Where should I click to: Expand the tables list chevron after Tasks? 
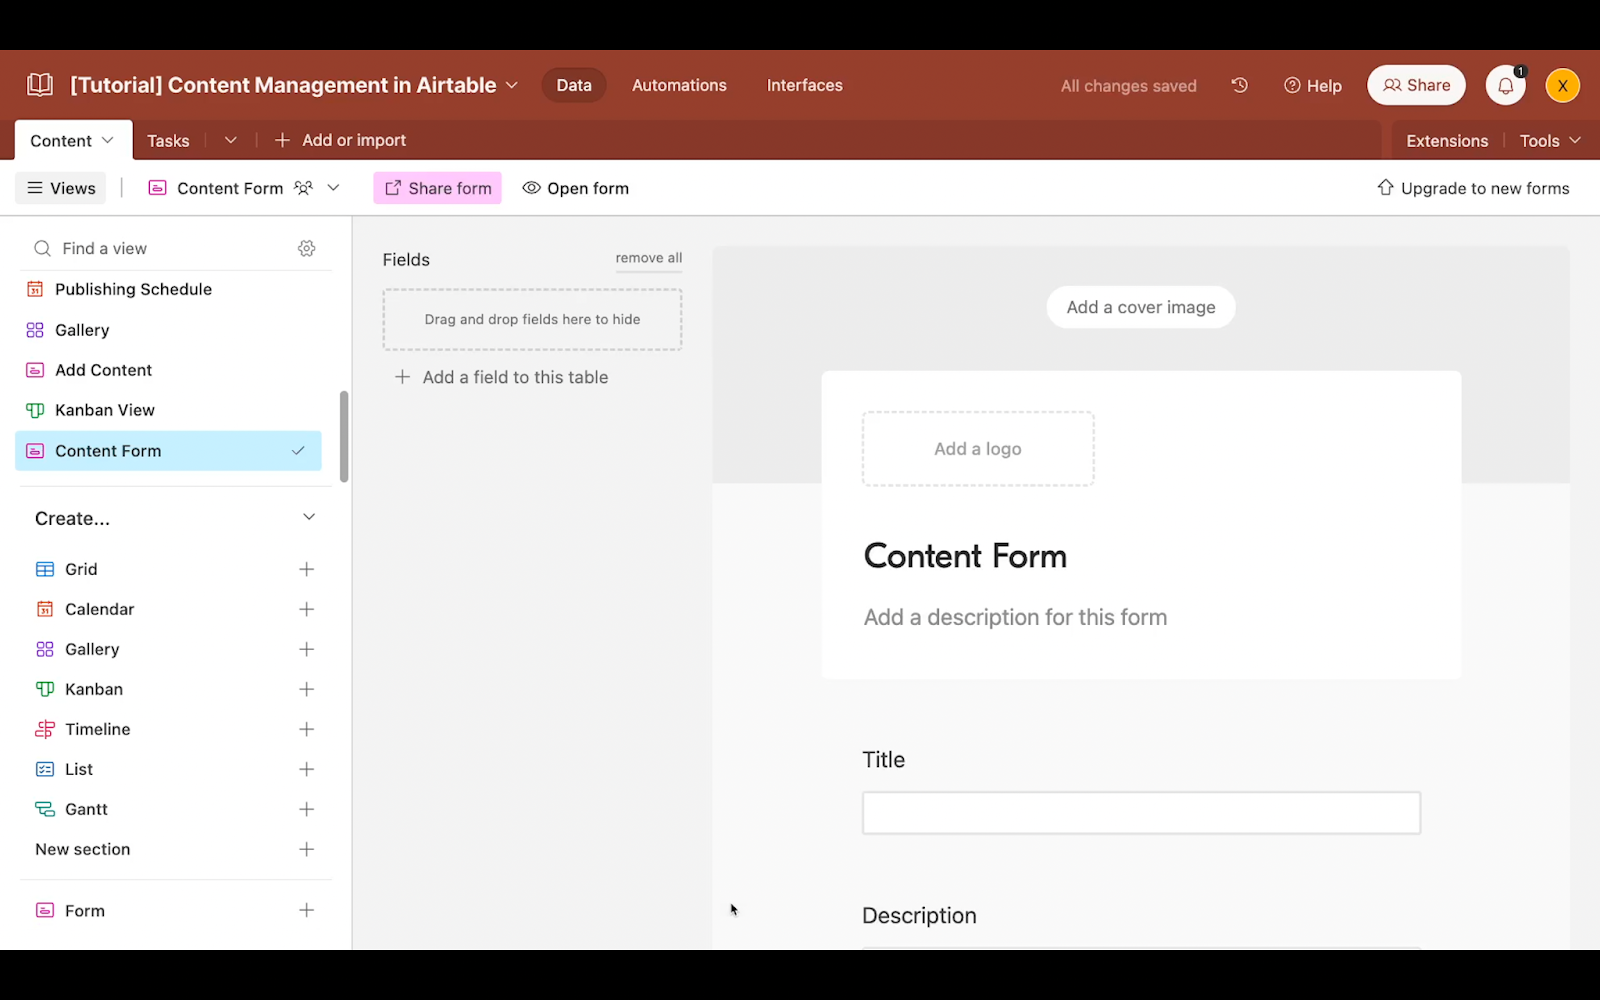(x=231, y=140)
